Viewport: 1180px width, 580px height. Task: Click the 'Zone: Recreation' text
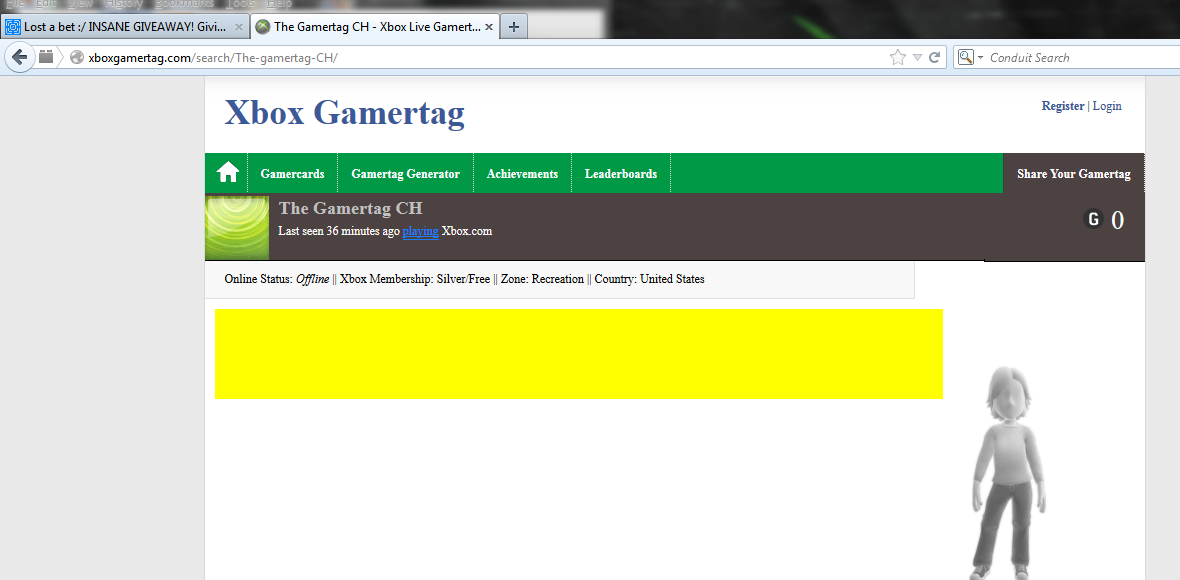click(x=542, y=279)
